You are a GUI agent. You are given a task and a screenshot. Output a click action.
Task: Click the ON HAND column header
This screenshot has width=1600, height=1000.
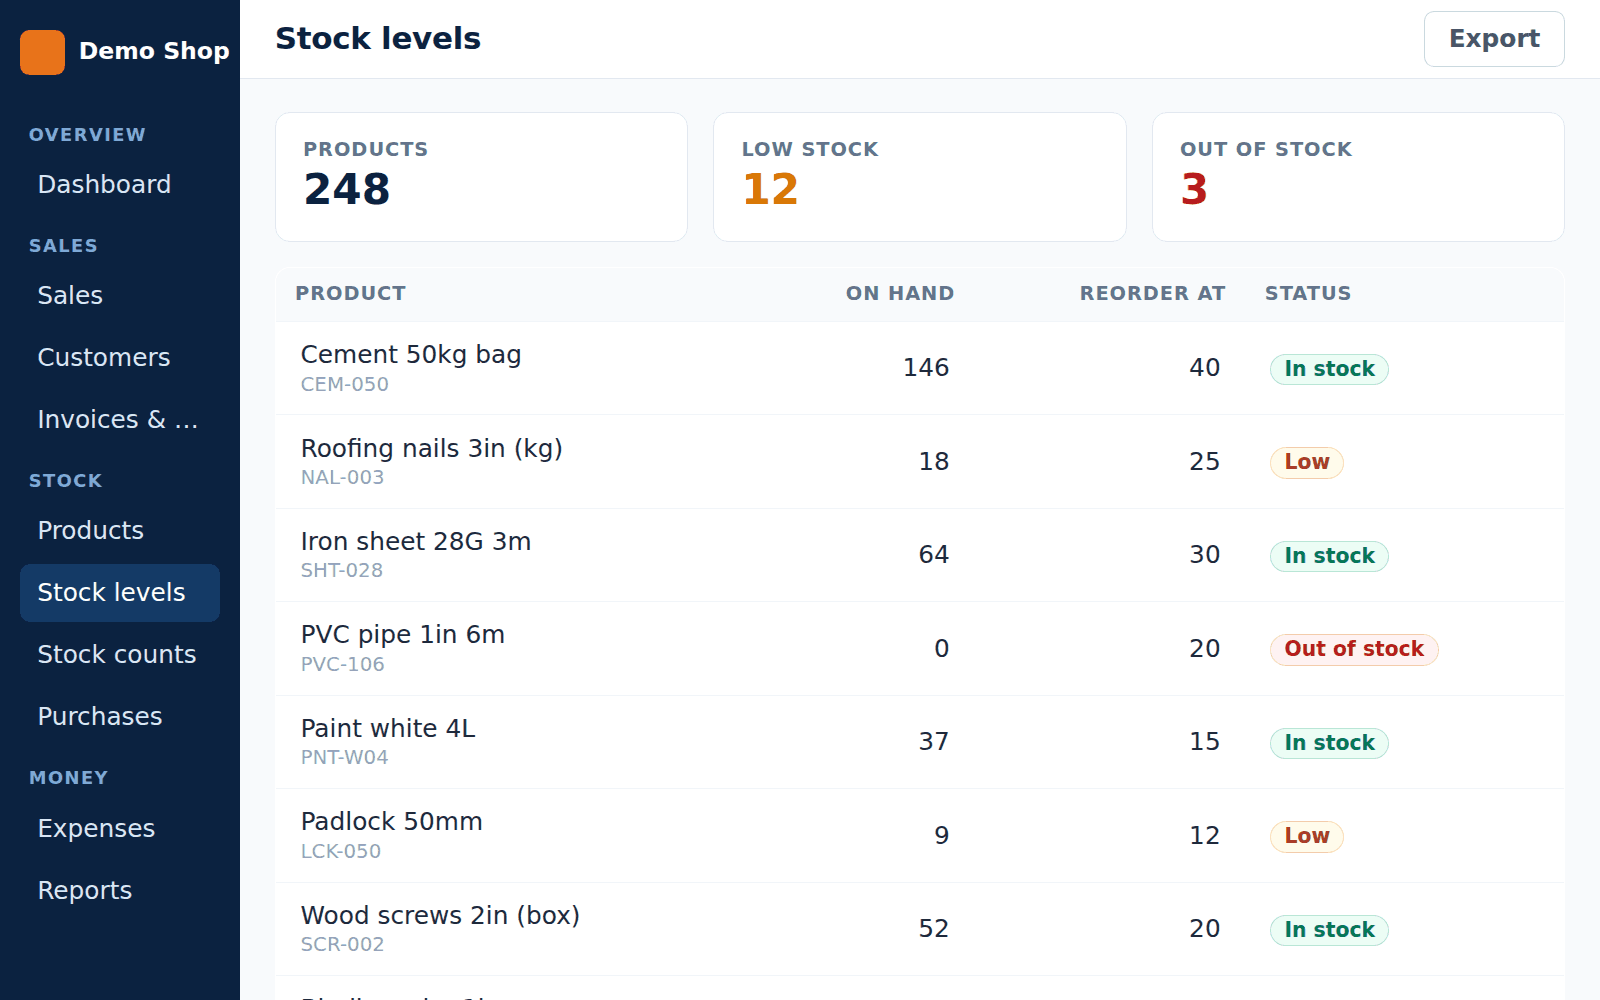pyautogui.click(x=900, y=293)
